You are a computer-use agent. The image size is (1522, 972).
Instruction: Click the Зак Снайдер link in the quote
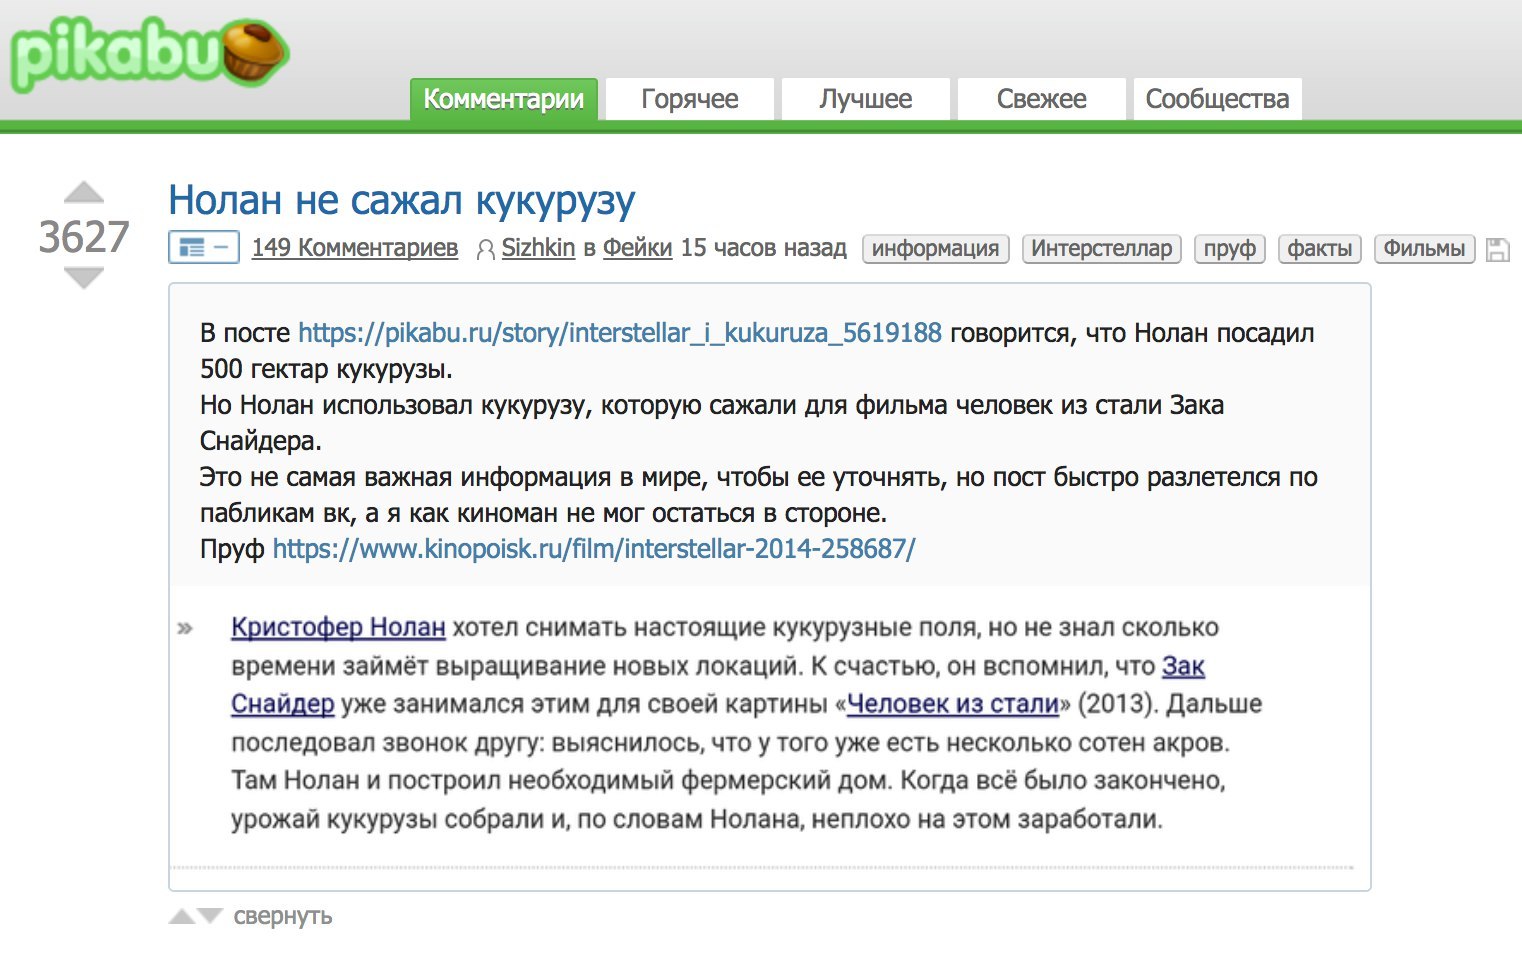point(1183,666)
